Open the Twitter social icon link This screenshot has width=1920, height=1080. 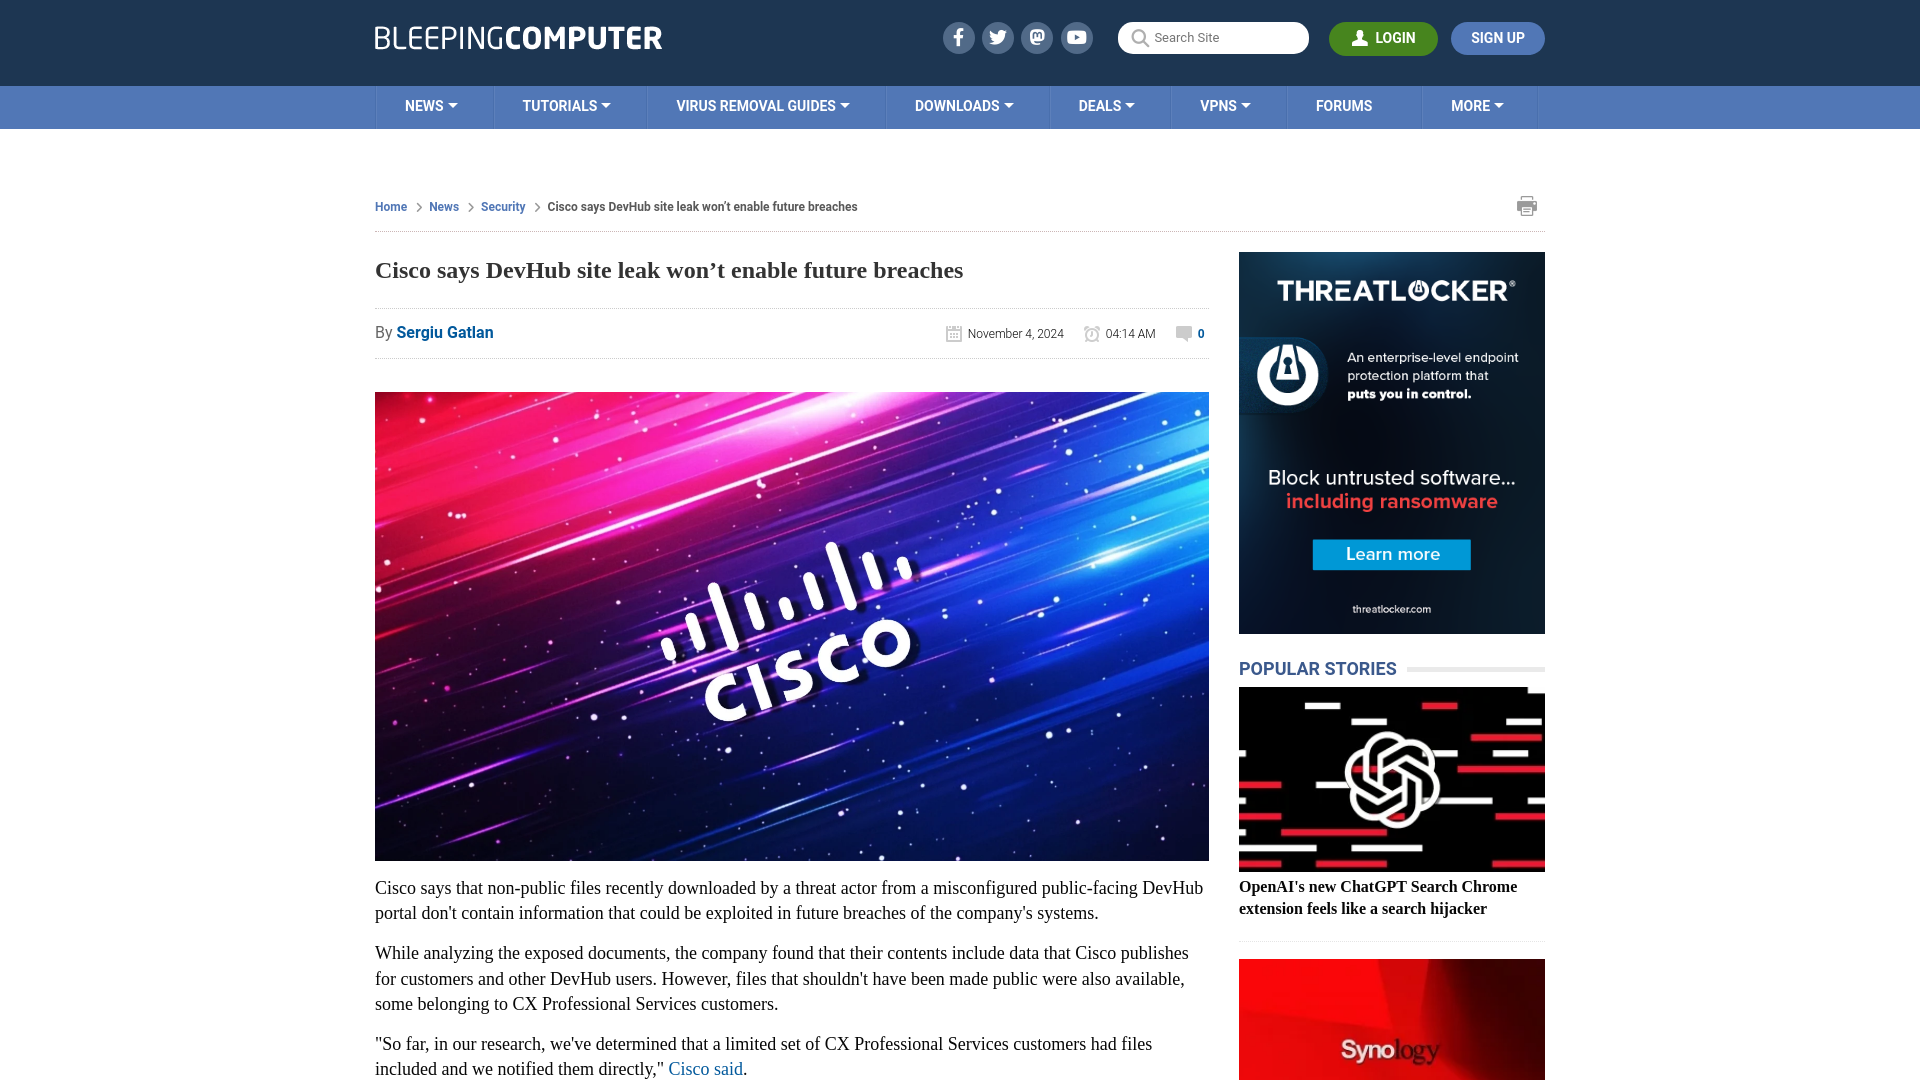pos(998,37)
